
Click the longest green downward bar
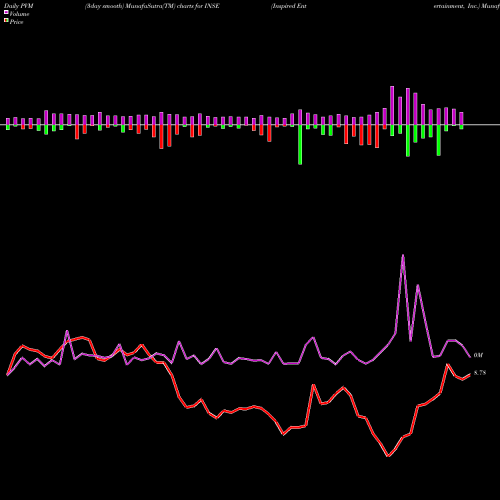(x=300, y=145)
